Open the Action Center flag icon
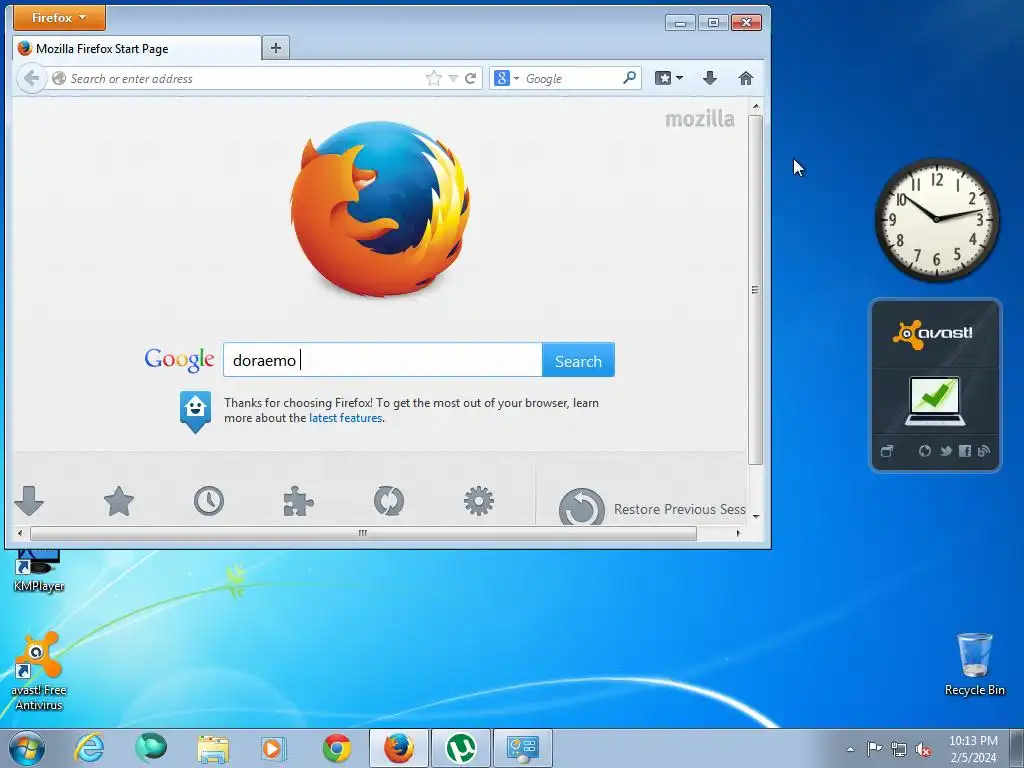 coord(874,748)
